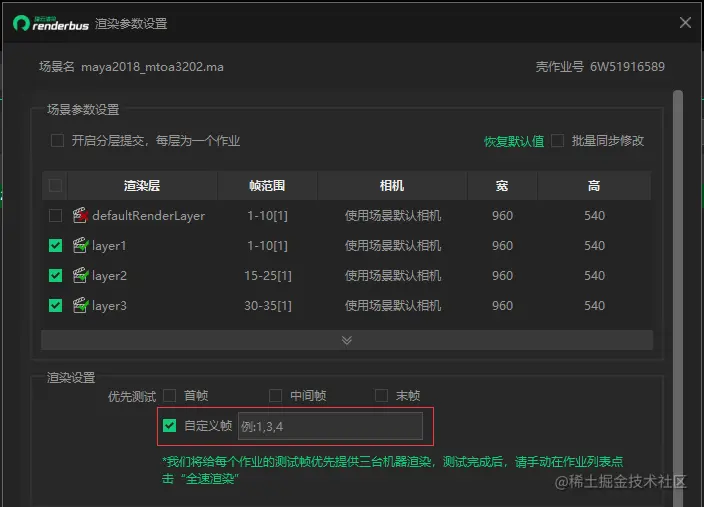Click width 960 in layer2 row
This screenshot has height=507, width=704.
(x=502, y=276)
